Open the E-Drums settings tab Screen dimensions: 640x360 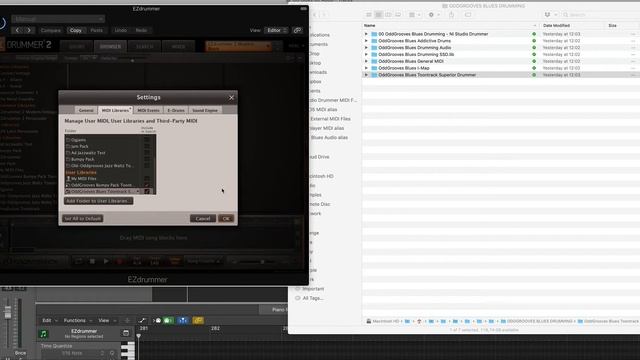click(176, 110)
